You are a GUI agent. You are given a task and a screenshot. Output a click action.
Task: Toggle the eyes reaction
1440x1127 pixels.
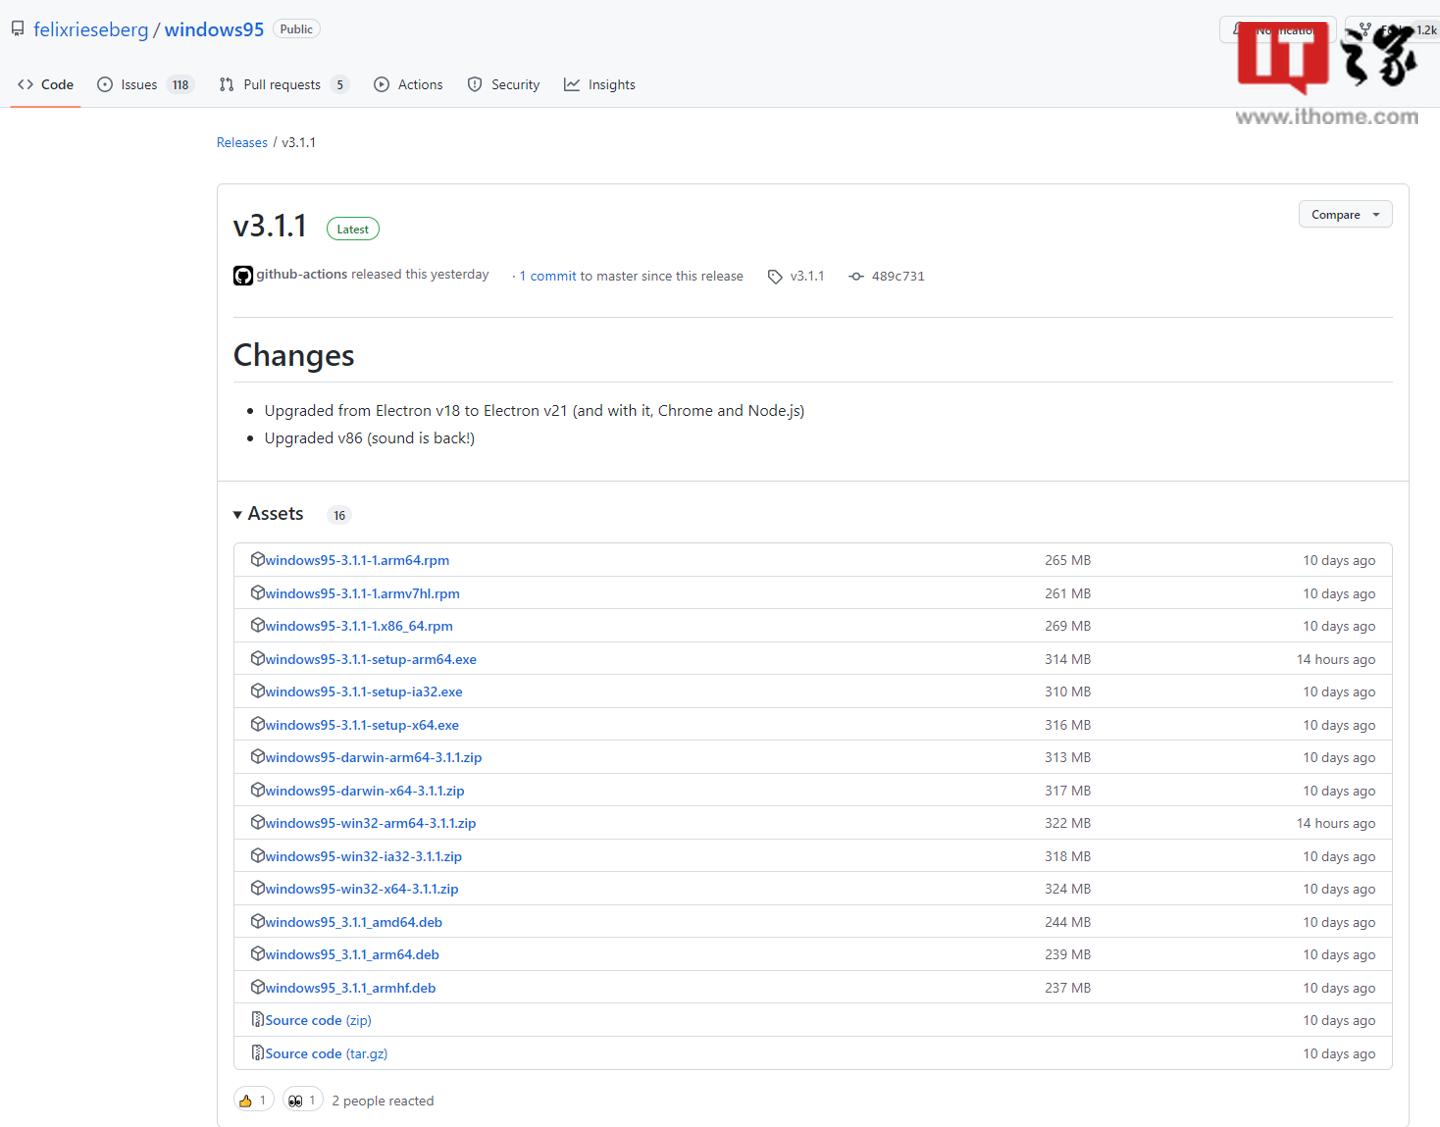coord(302,1099)
